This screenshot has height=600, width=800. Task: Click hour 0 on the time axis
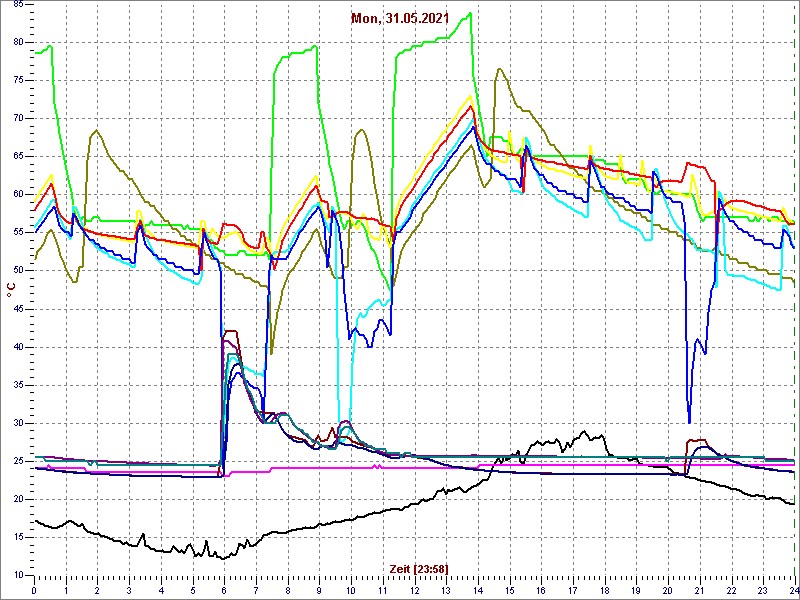(34, 589)
